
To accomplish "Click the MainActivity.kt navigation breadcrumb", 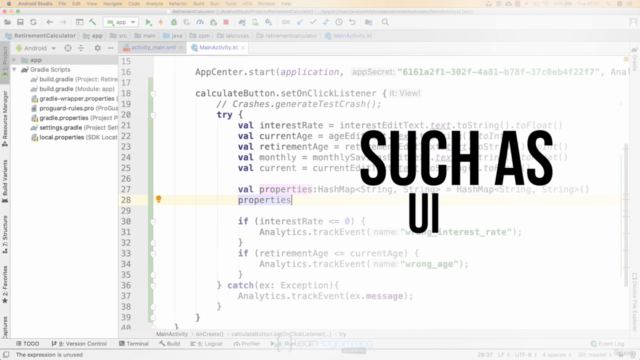I will [x=349, y=36].
